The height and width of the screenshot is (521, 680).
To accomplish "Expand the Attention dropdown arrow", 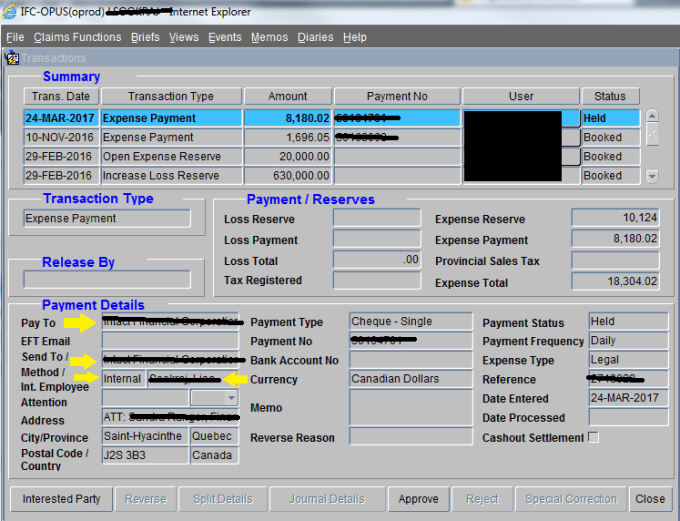I will (x=227, y=398).
